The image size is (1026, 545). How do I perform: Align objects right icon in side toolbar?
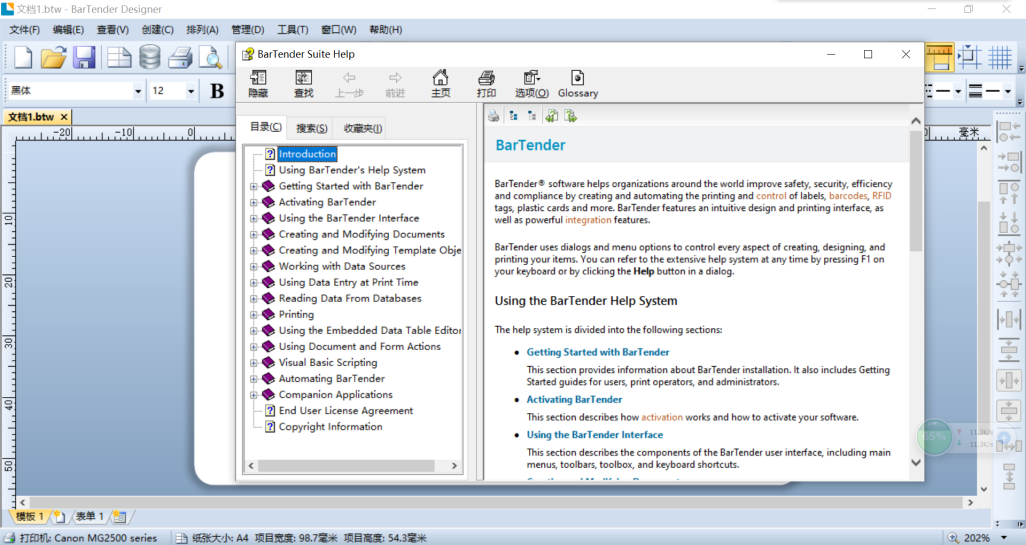[x=1008, y=162]
